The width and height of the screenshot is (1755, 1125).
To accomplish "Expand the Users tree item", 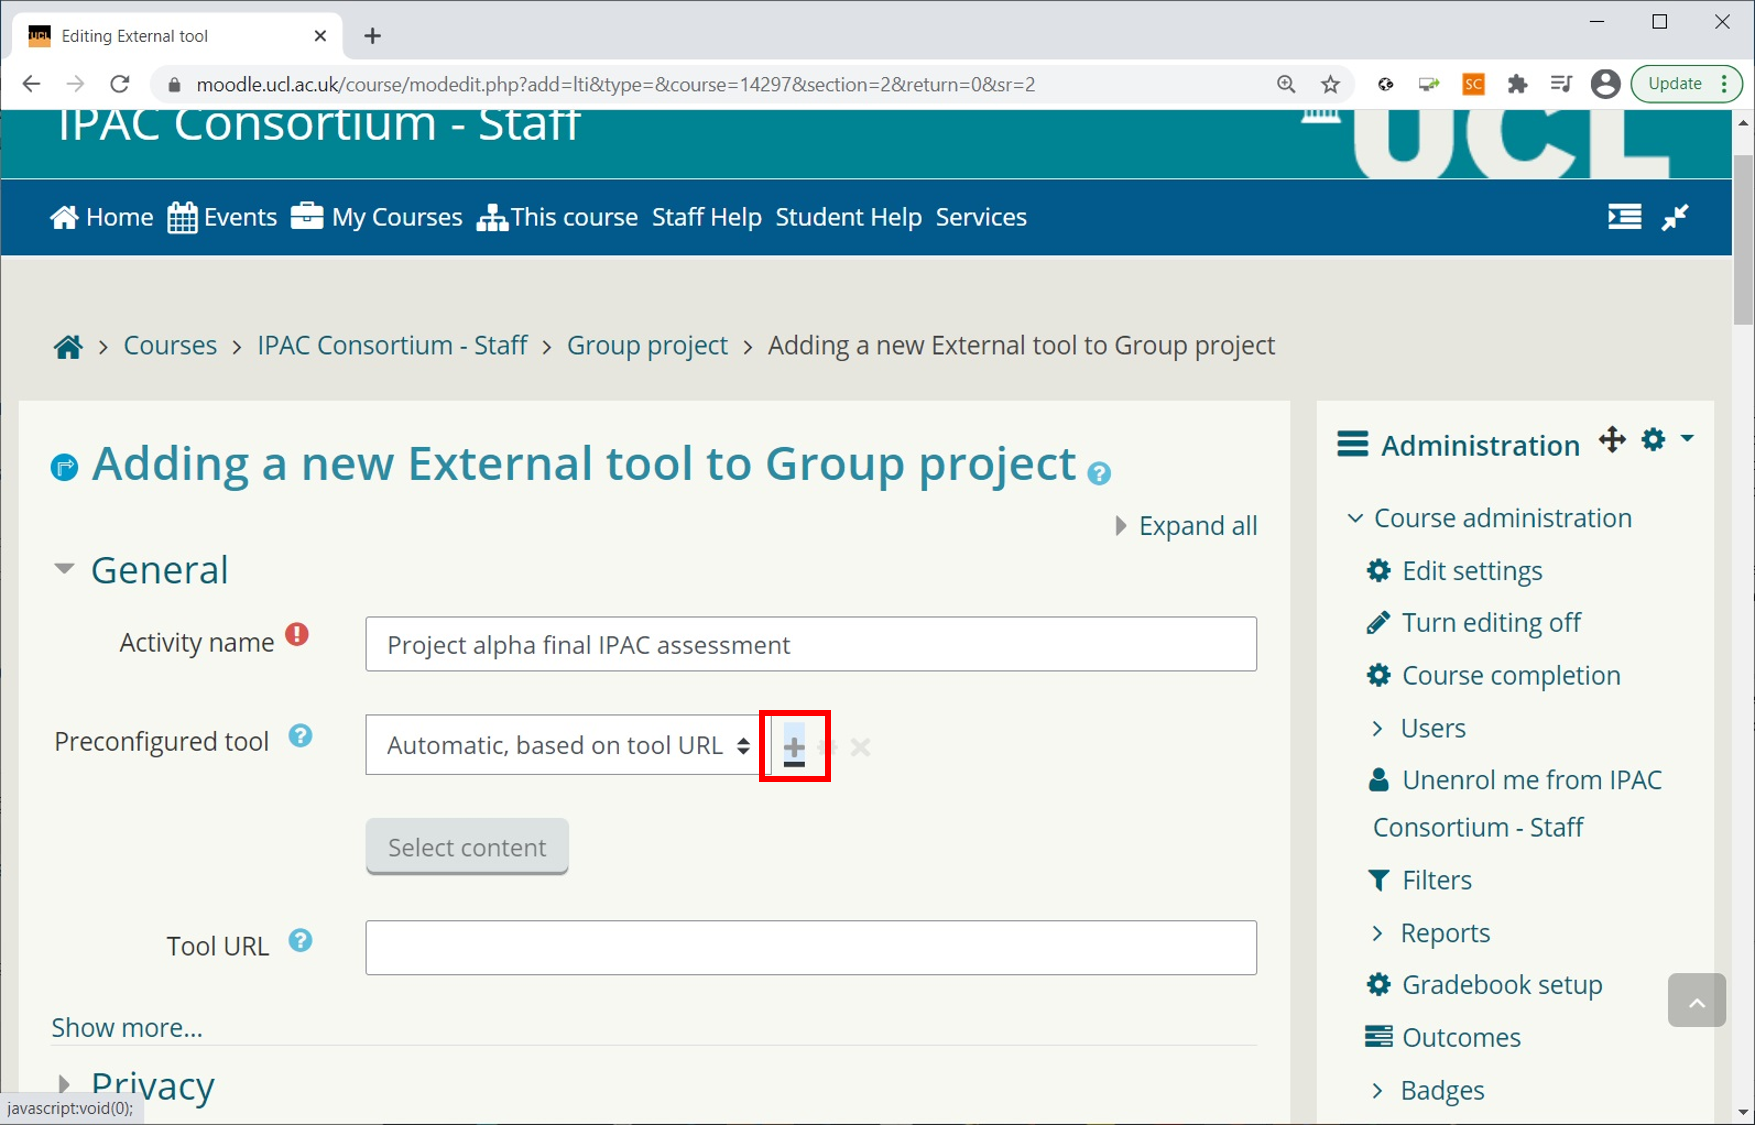I will coord(1378,728).
